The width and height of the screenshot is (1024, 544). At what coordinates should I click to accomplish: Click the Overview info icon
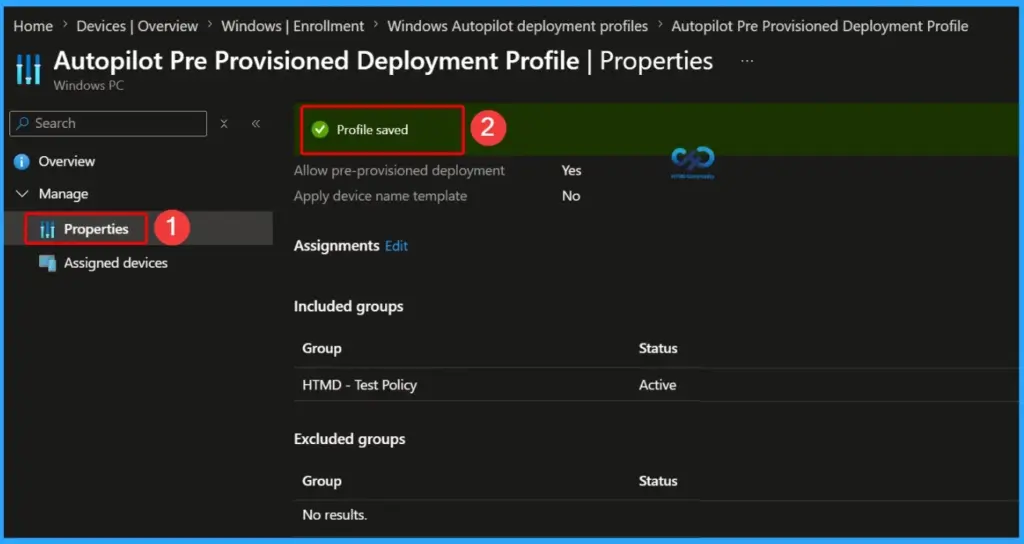click(x=22, y=161)
